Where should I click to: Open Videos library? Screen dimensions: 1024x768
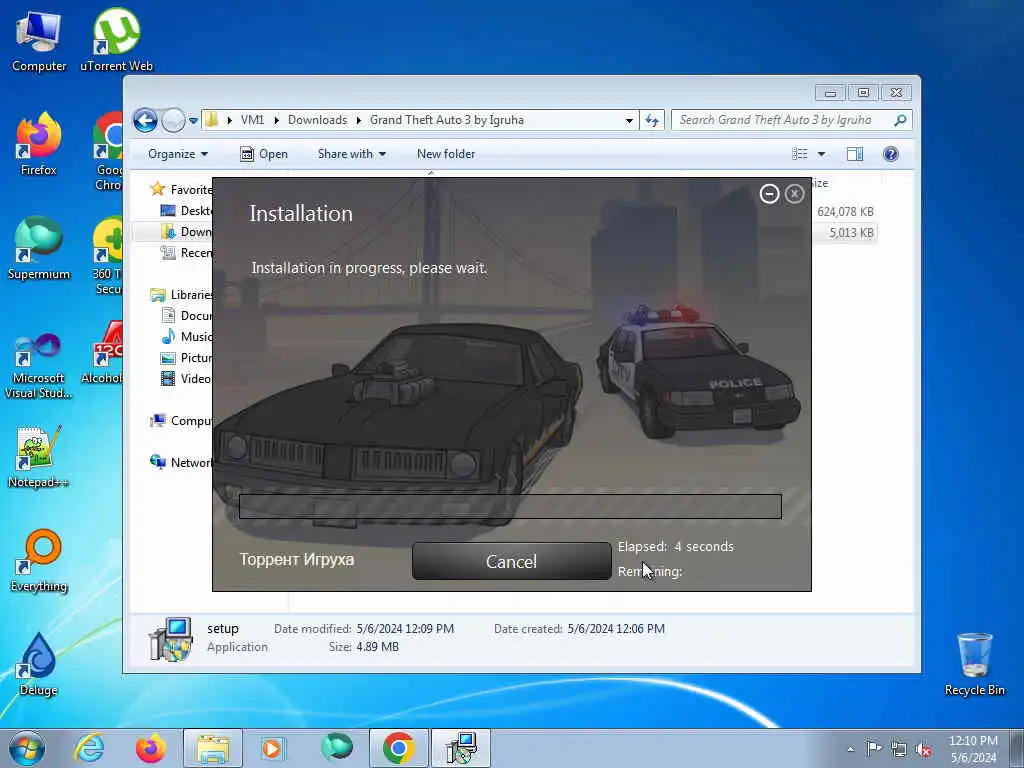[x=186, y=379]
